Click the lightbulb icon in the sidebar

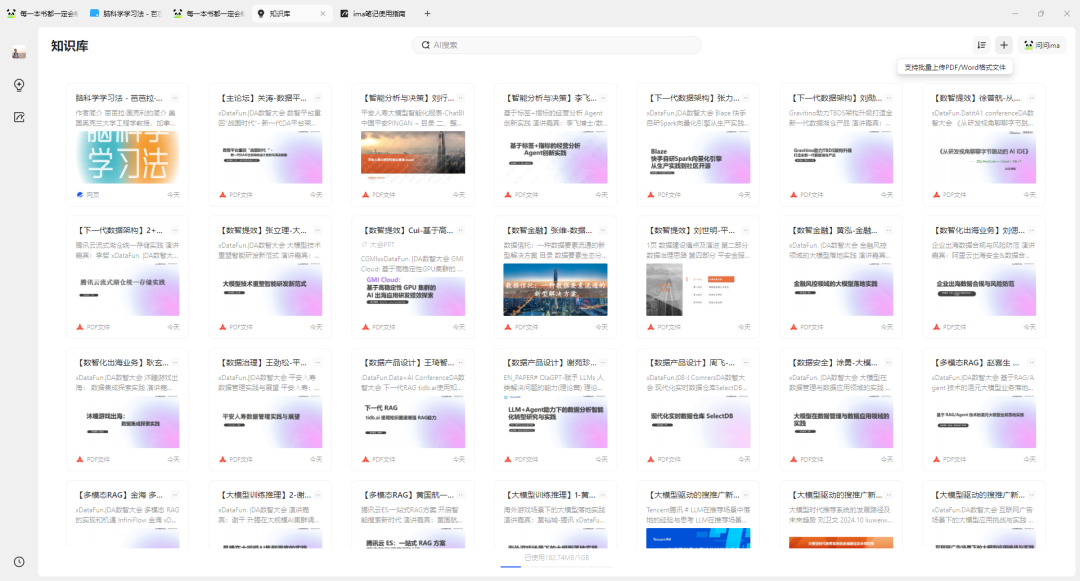point(19,85)
